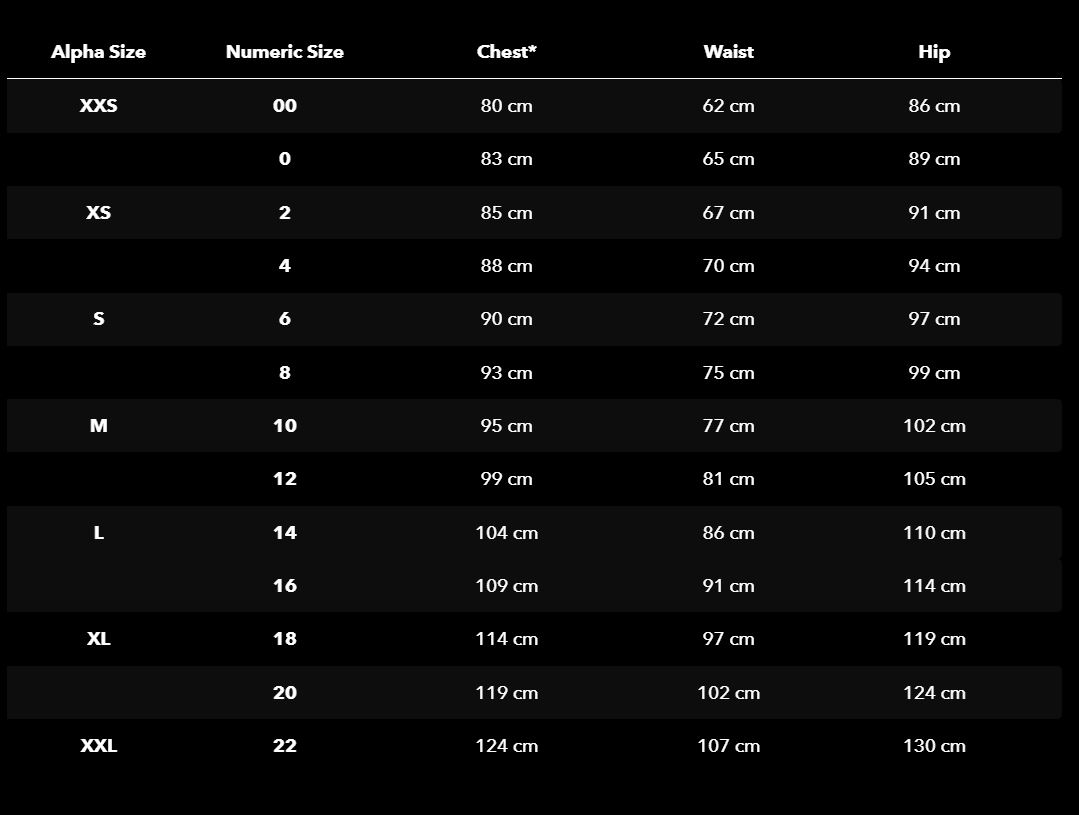1079x815 pixels.
Task: Click the Numeric Size column header
Action: coord(284,52)
